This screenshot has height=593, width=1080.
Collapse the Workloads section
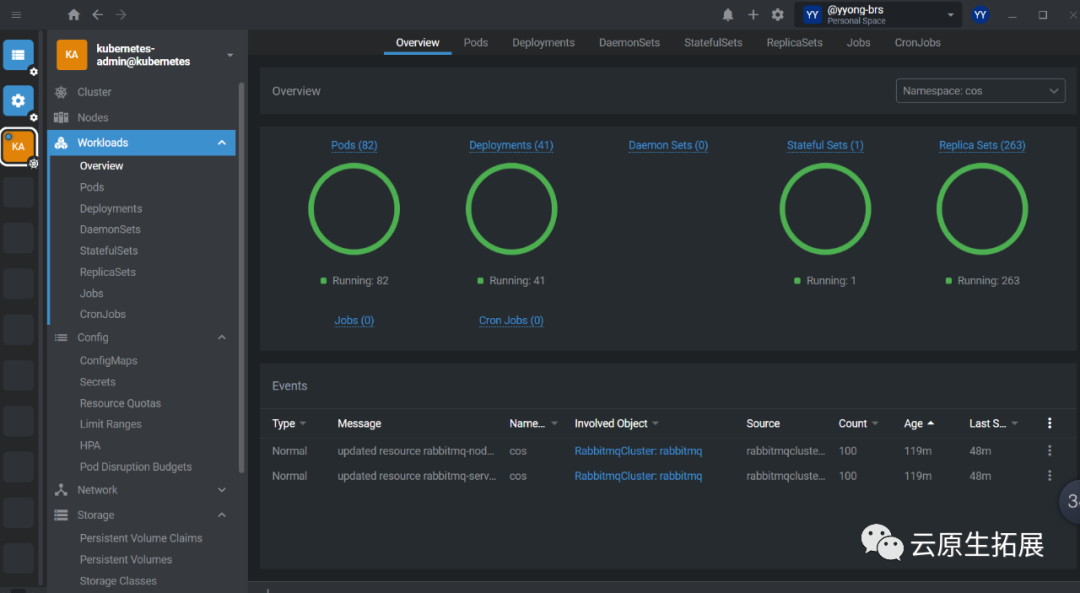point(221,142)
